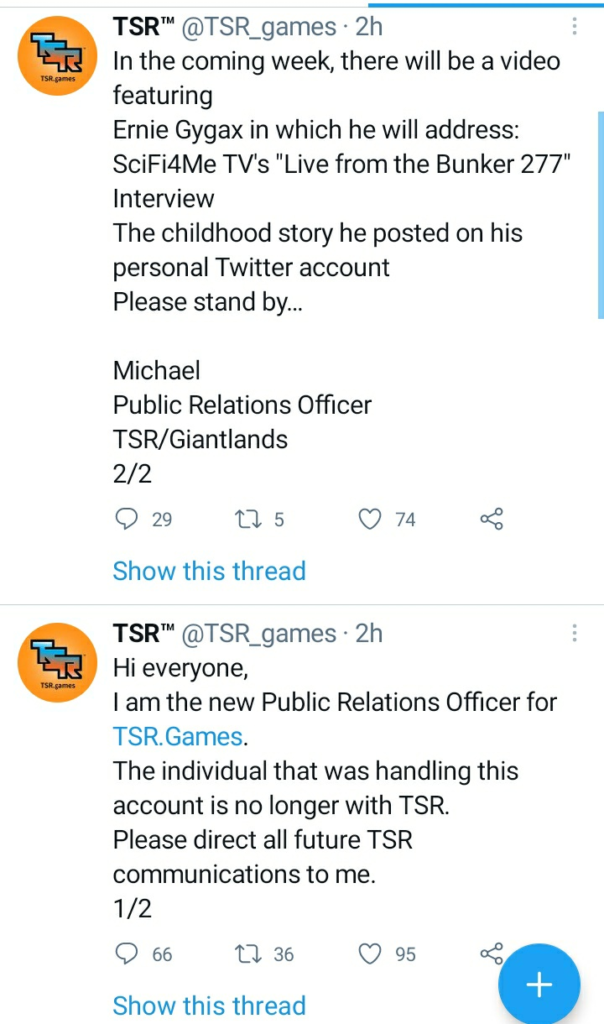604x1024 pixels.
Task: Tap the share icon on the second tweet
Action: pyautogui.click(x=491, y=954)
